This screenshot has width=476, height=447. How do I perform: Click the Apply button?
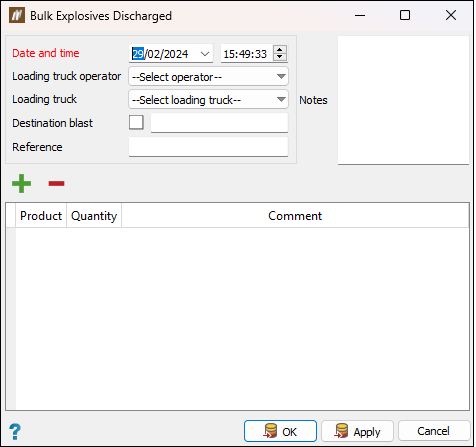coord(357,431)
